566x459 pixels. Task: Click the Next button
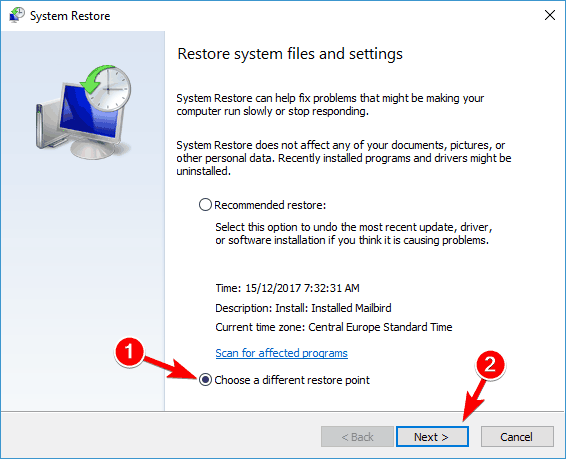coord(432,437)
